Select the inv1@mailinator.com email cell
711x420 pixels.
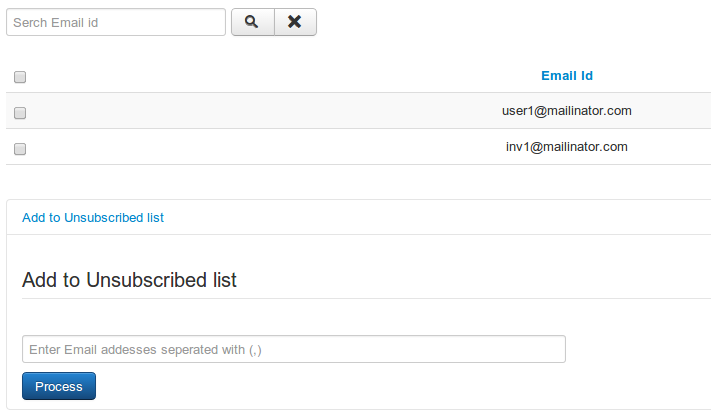pyautogui.click(x=567, y=147)
